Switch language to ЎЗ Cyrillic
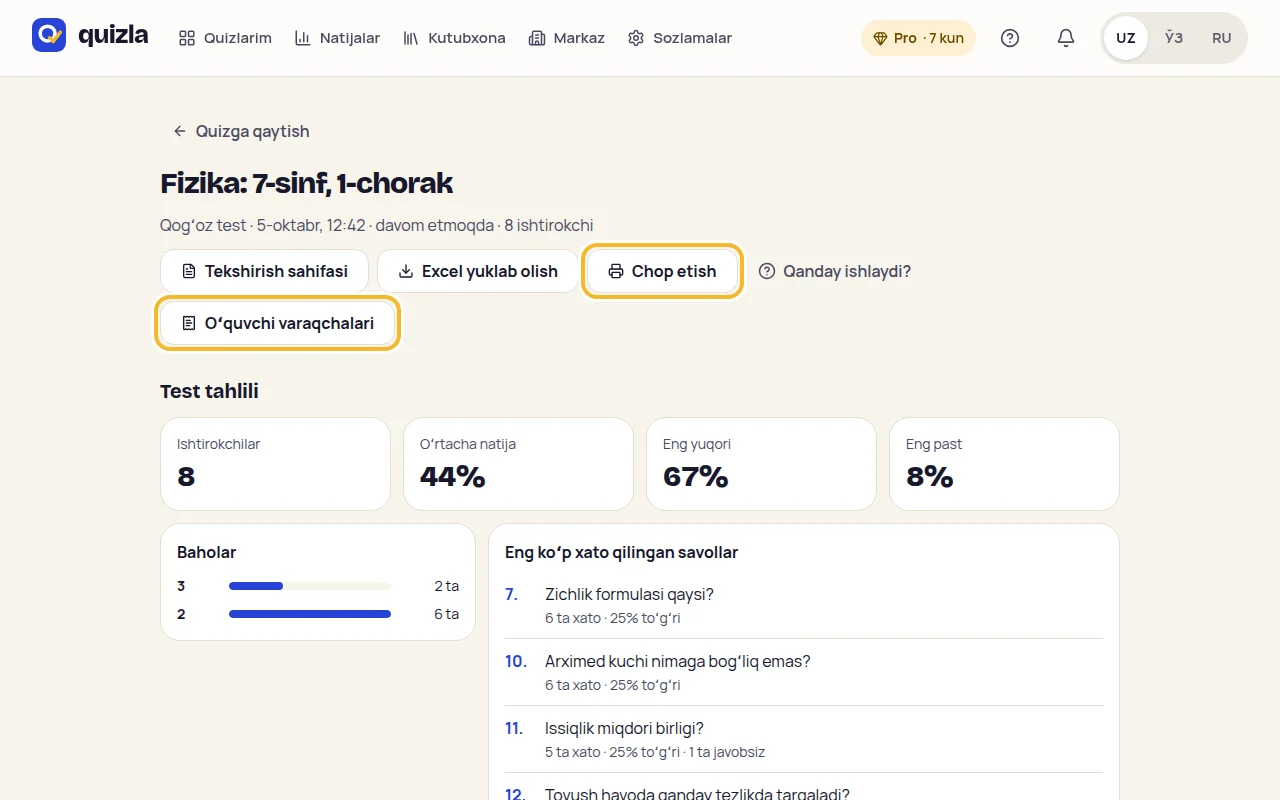 point(1174,38)
